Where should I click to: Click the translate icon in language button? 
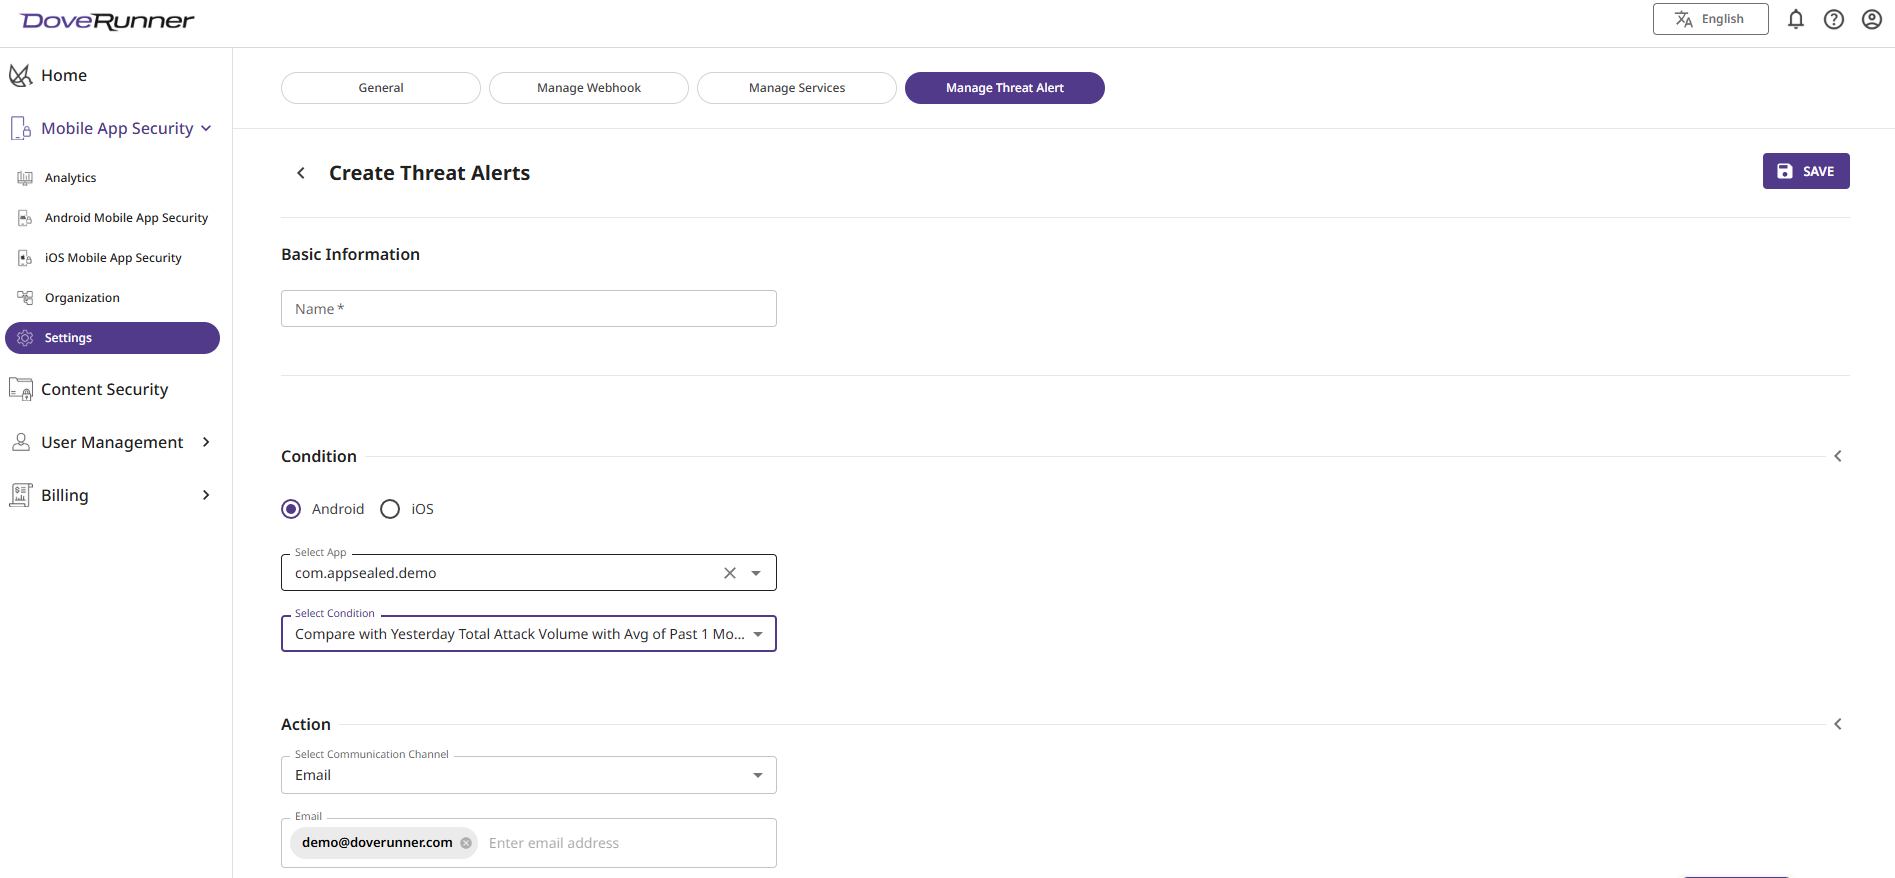[1684, 19]
